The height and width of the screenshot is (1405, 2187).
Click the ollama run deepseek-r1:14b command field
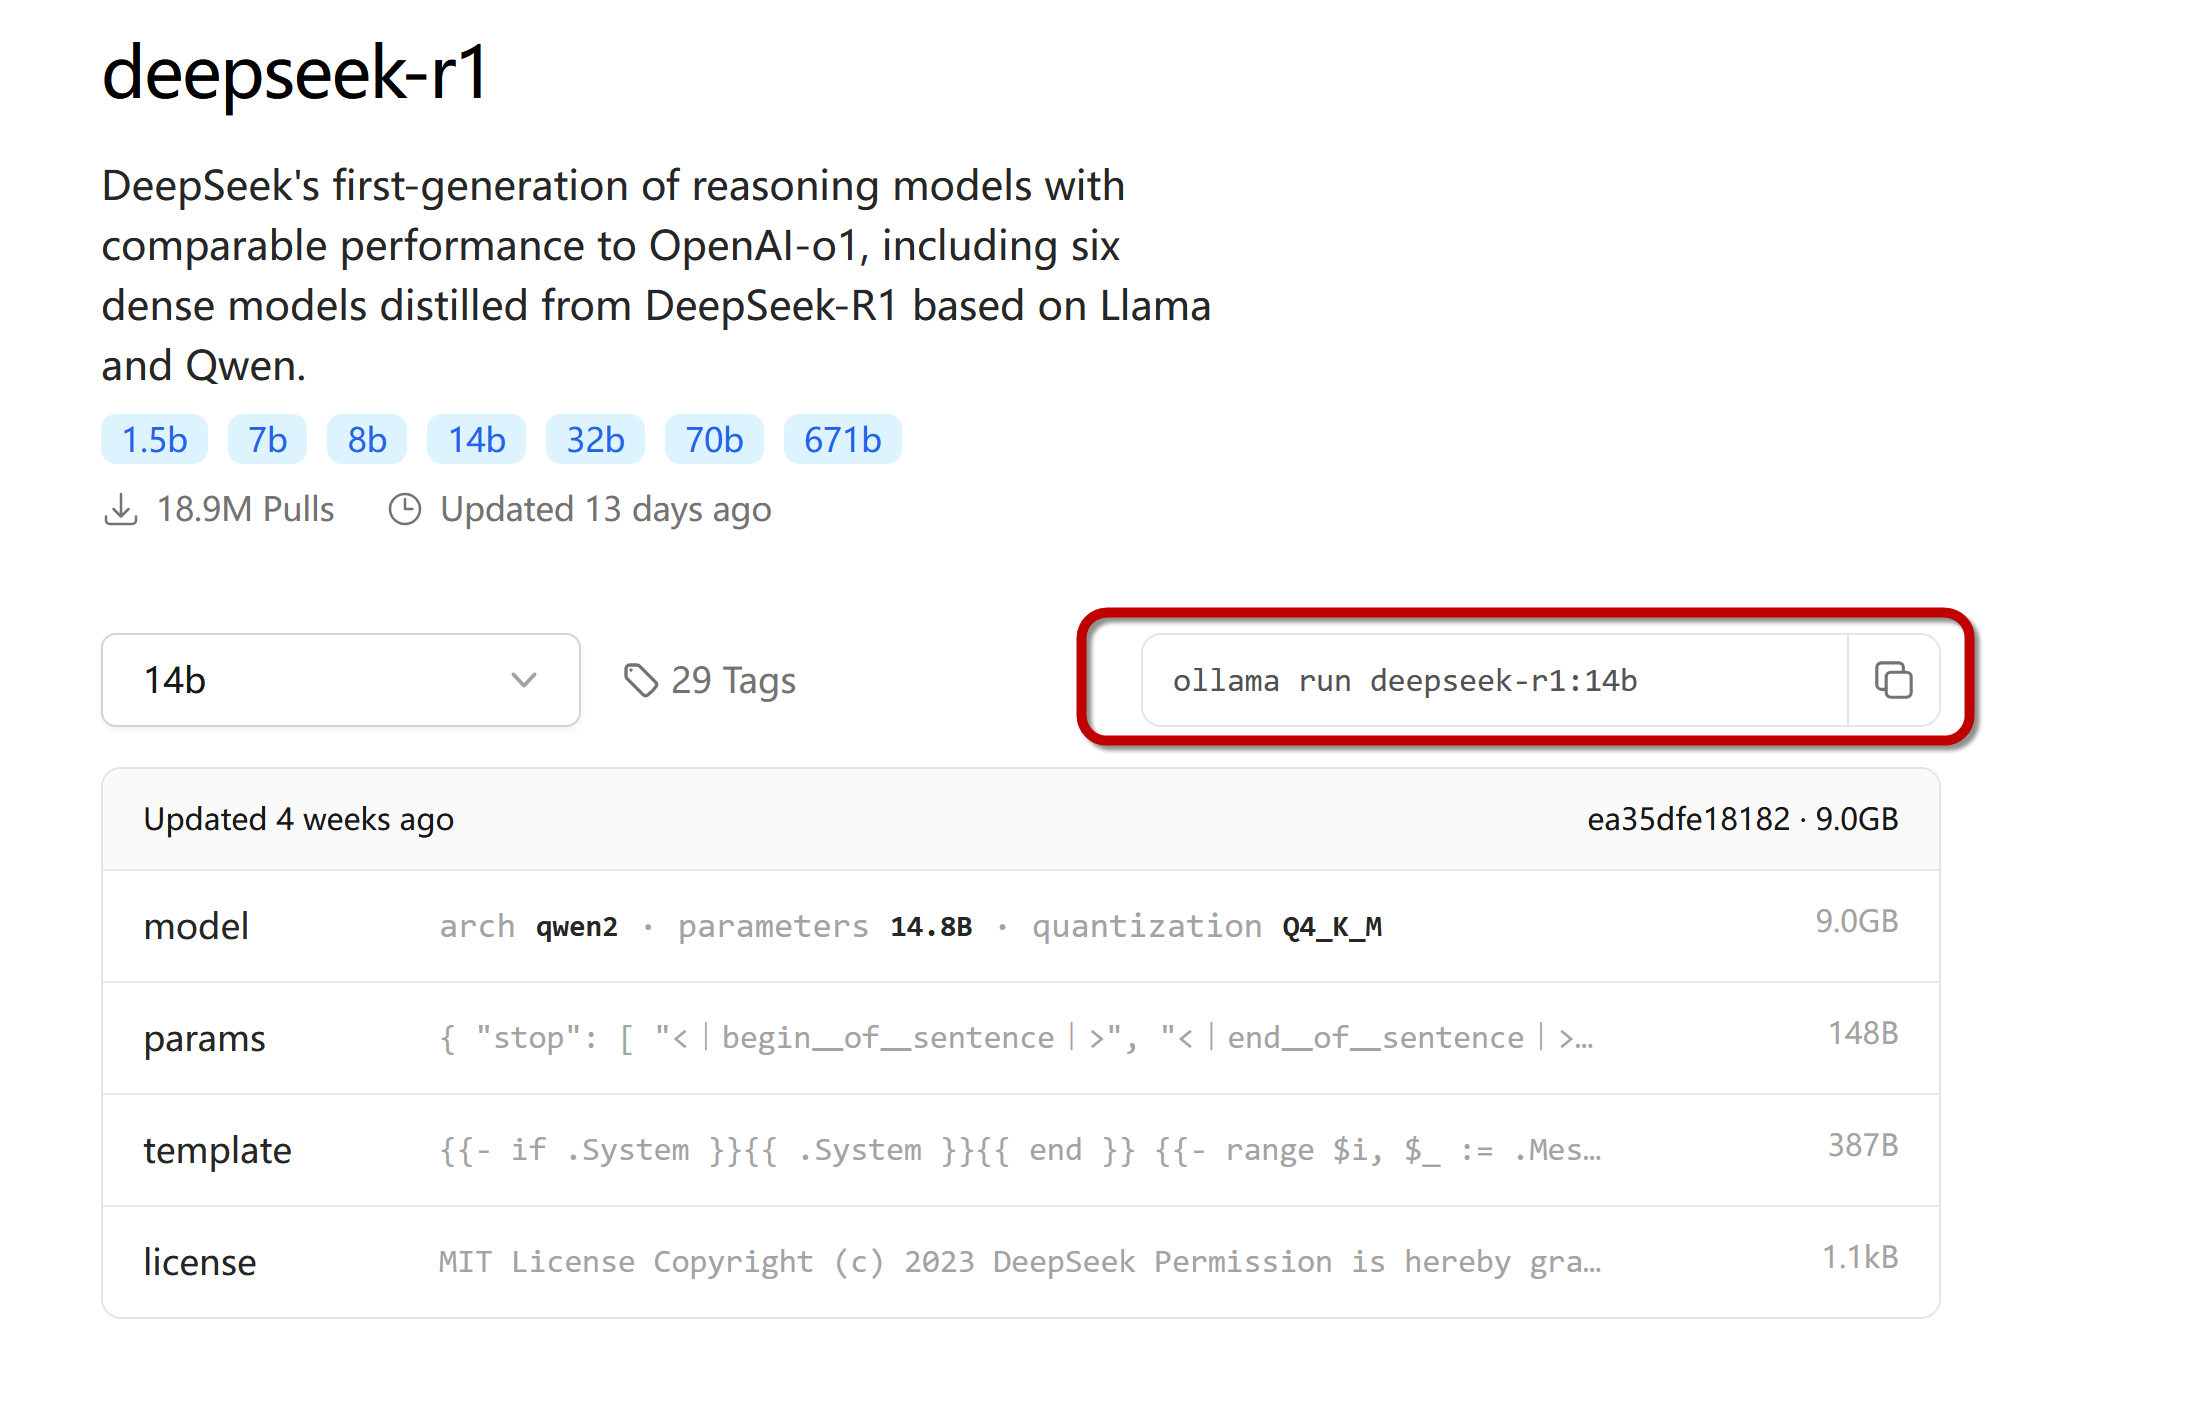1495,680
